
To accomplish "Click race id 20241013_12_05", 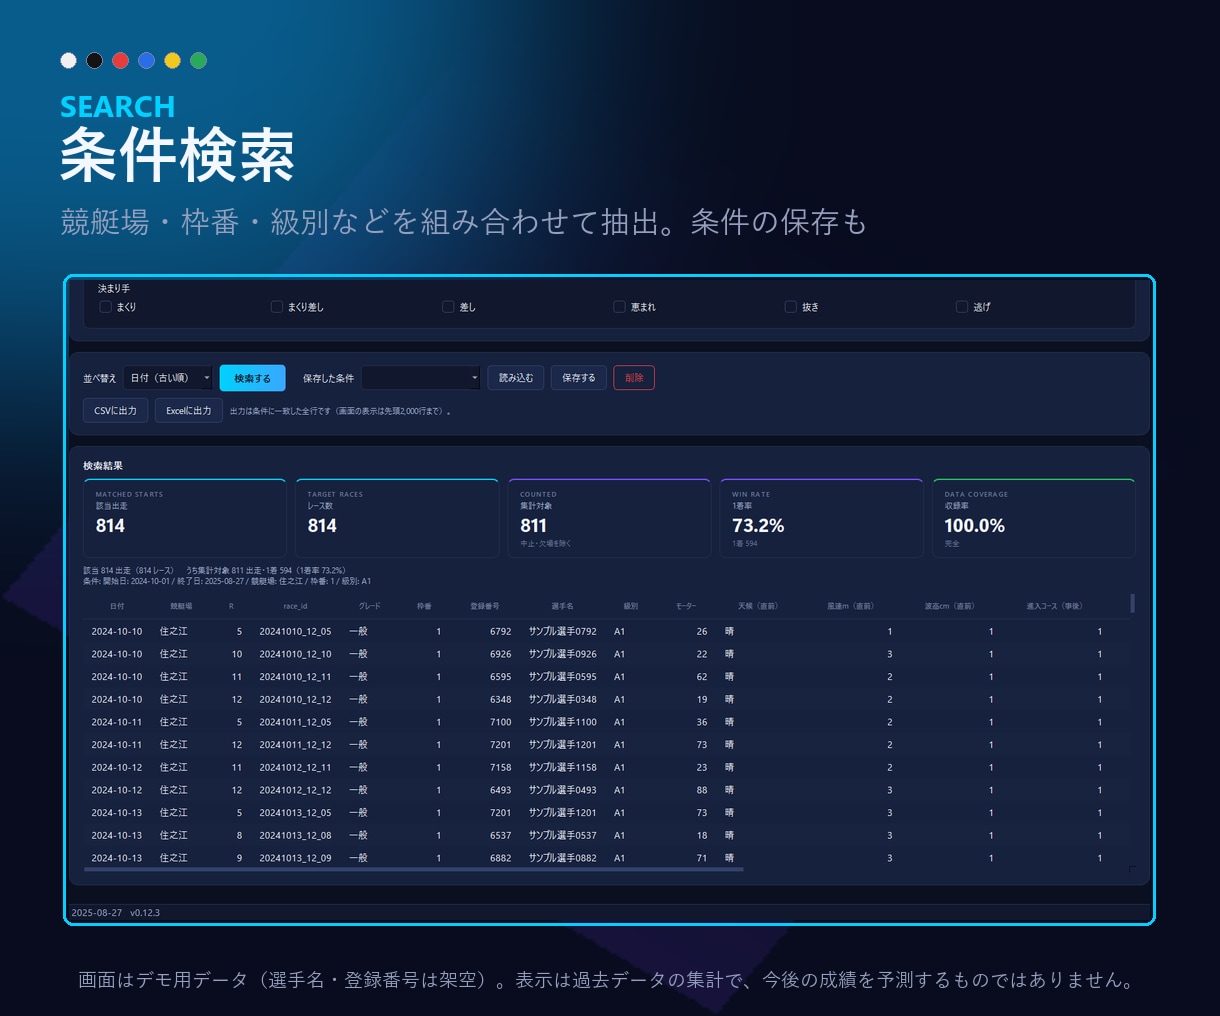I will 295,813.
